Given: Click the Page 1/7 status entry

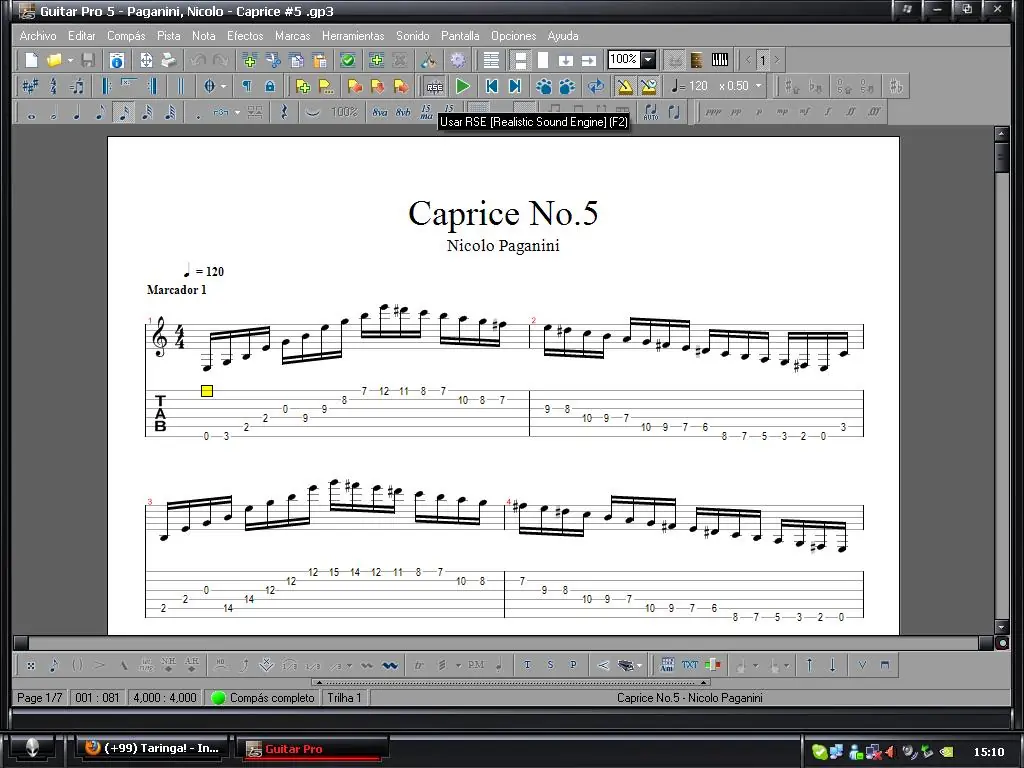Looking at the screenshot, I should [39, 698].
